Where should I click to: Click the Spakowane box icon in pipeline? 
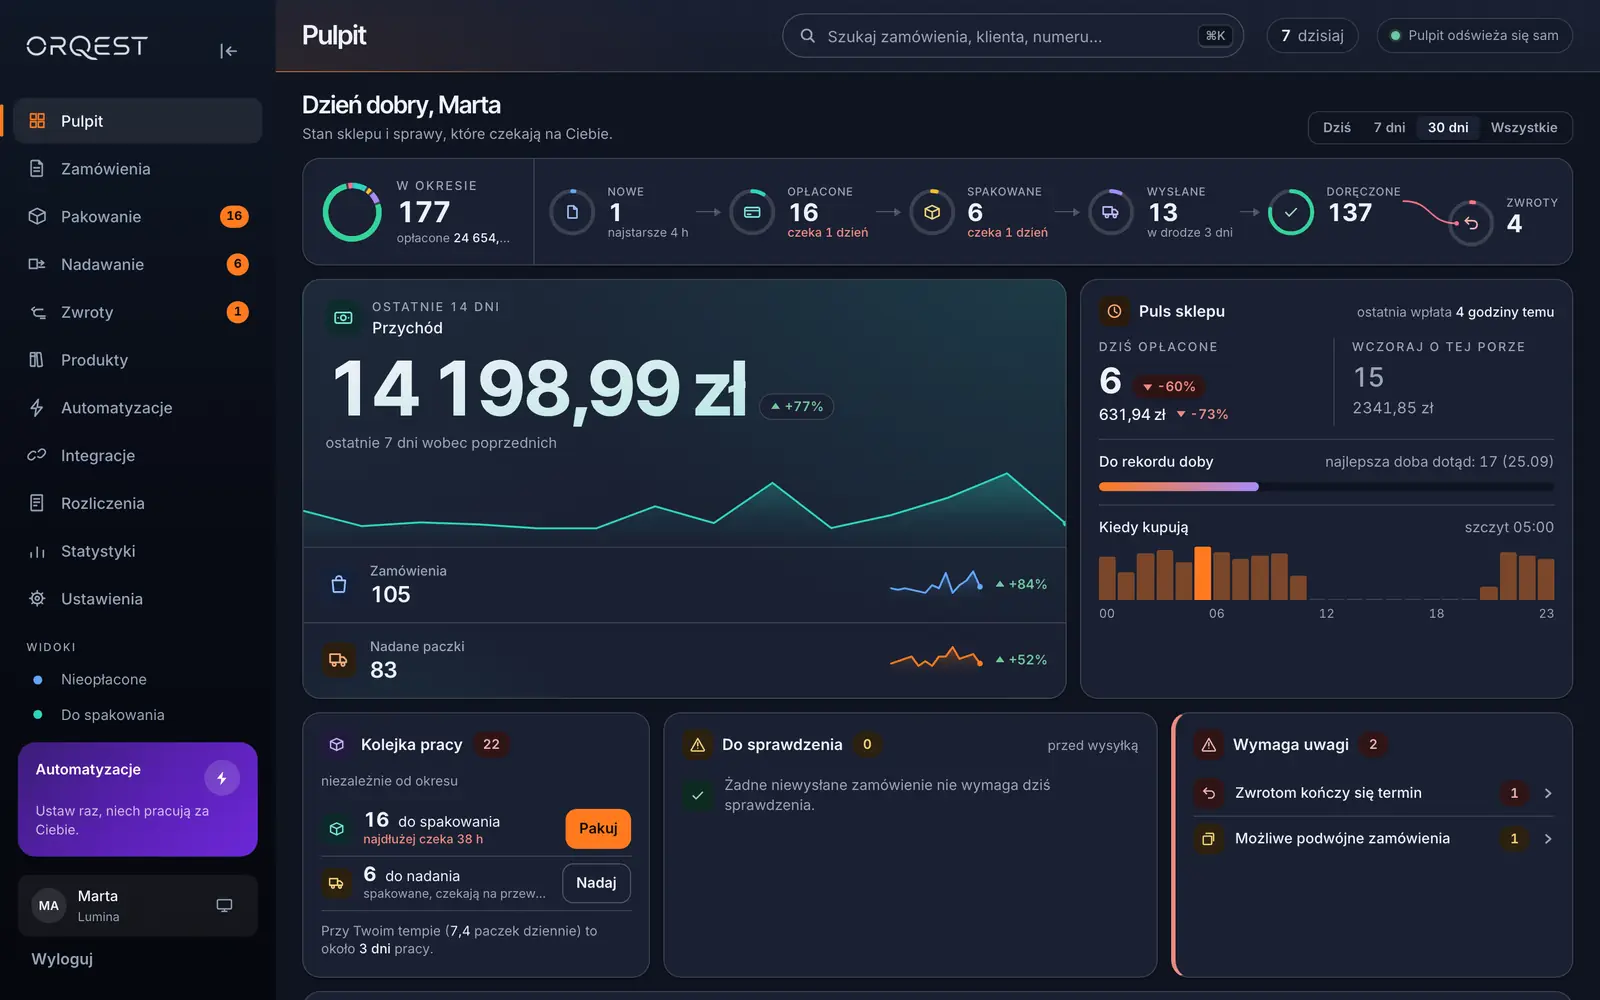pyautogui.click(x=932, y=212)
